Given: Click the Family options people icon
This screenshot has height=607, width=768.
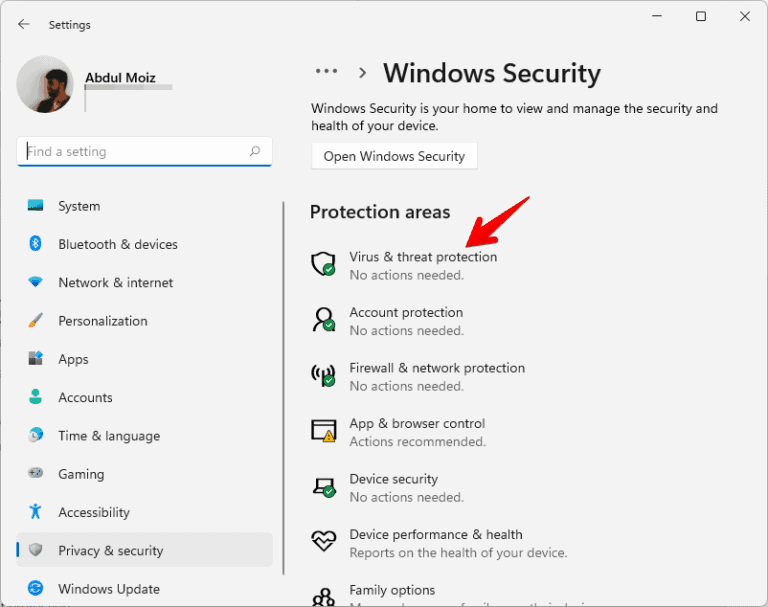Looking at the screenshot, I should 323,597.
